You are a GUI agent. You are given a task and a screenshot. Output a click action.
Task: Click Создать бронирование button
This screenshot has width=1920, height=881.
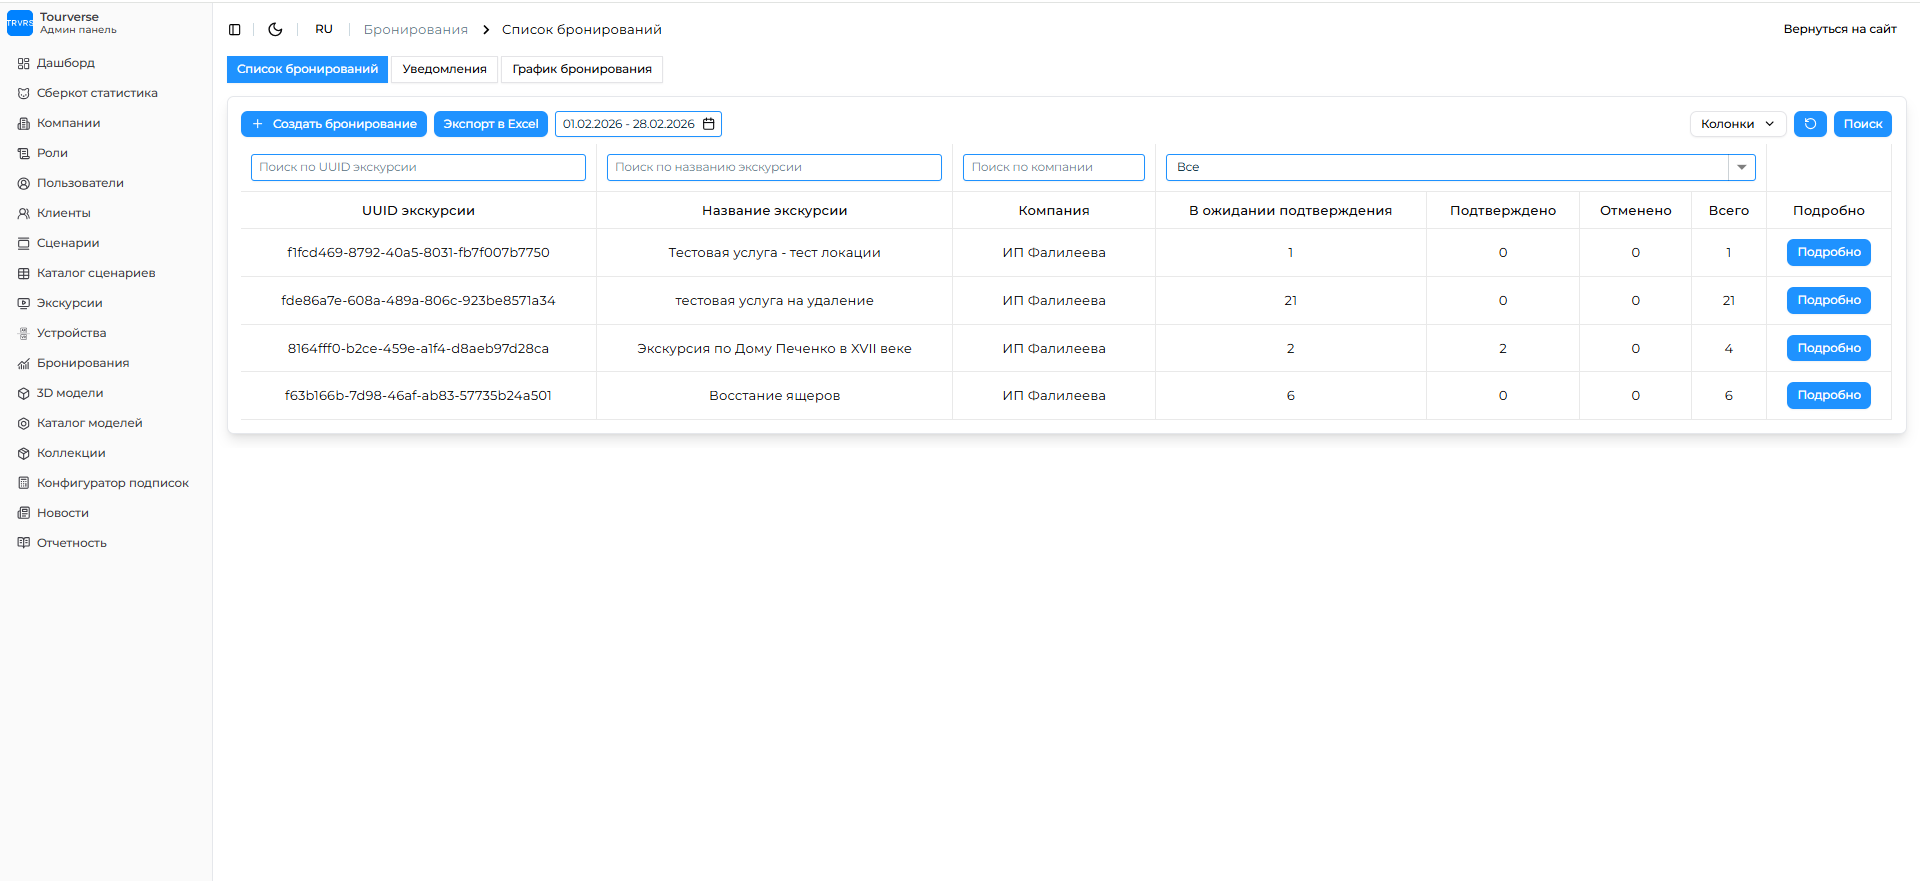(x=334, y=124)
